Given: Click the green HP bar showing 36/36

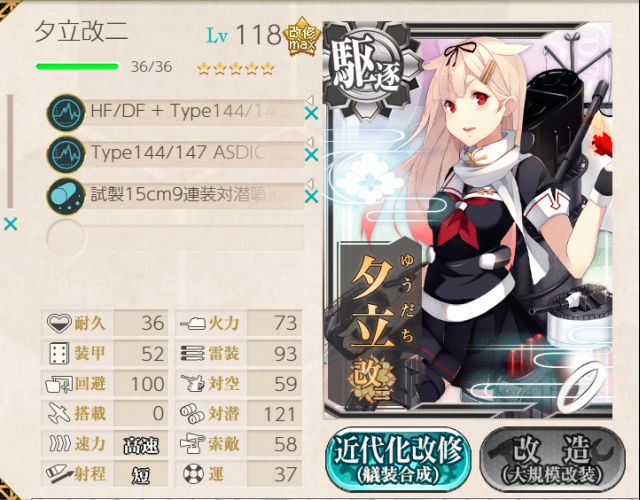Looking at the screenshot, I should click(x=77, y=67).
